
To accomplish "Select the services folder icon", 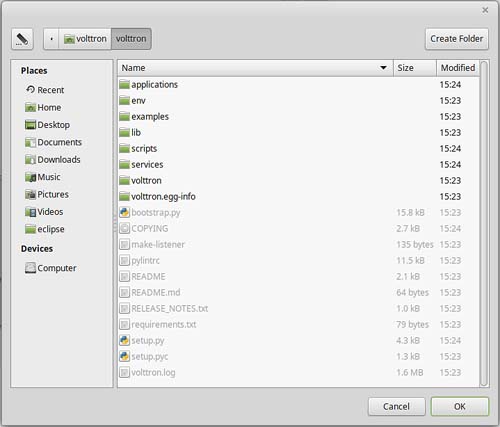I will tap(124, 164).
